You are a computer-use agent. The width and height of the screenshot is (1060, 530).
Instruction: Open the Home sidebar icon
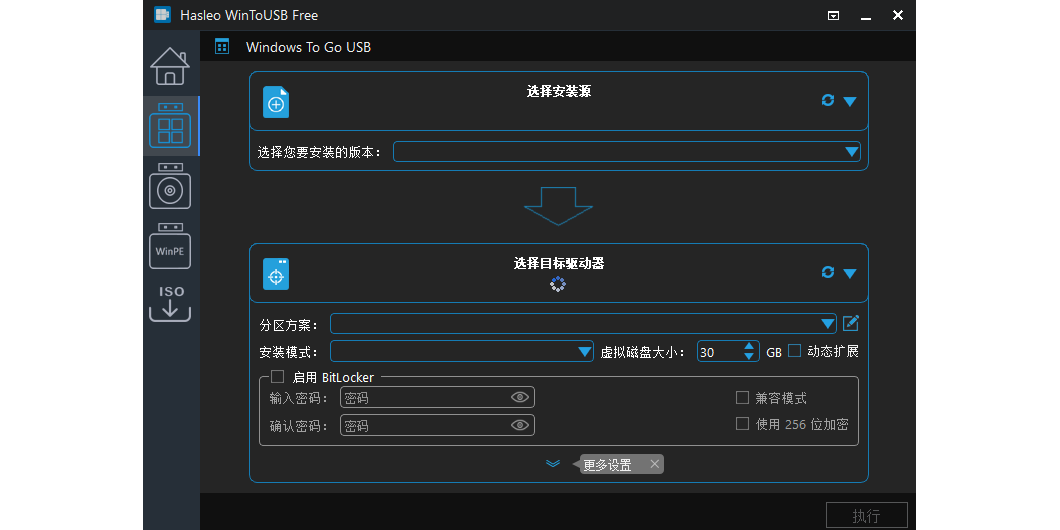point(170,67)
